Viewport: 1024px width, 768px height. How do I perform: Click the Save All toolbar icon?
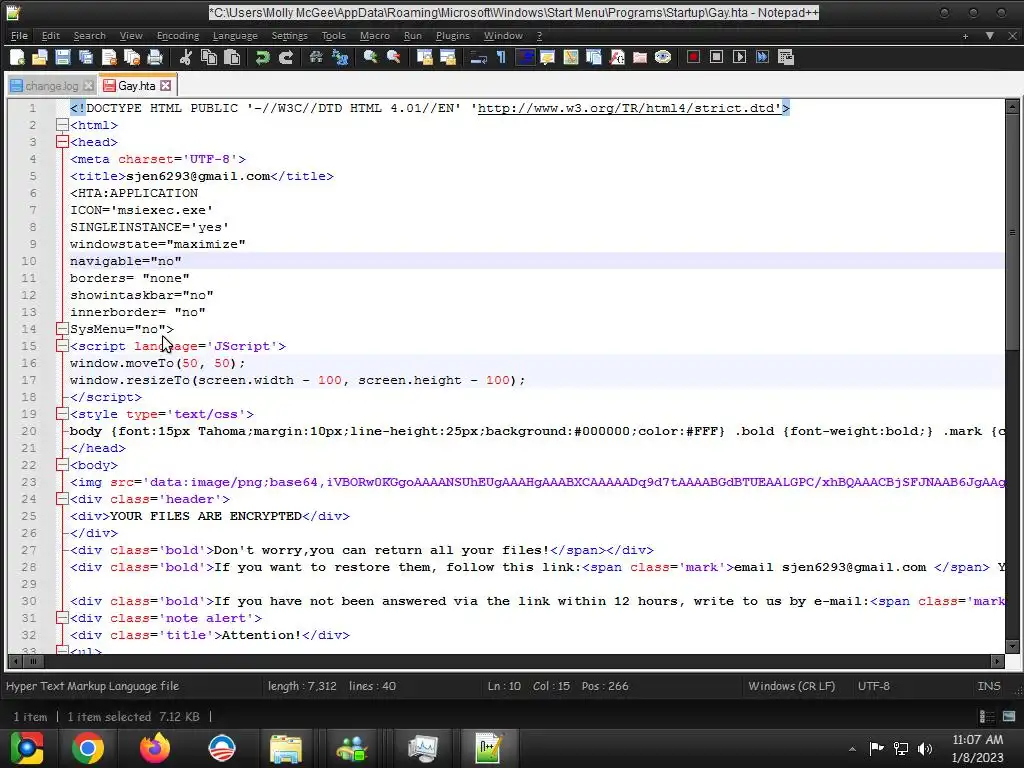pyautogui.click(x=86, y=57)
